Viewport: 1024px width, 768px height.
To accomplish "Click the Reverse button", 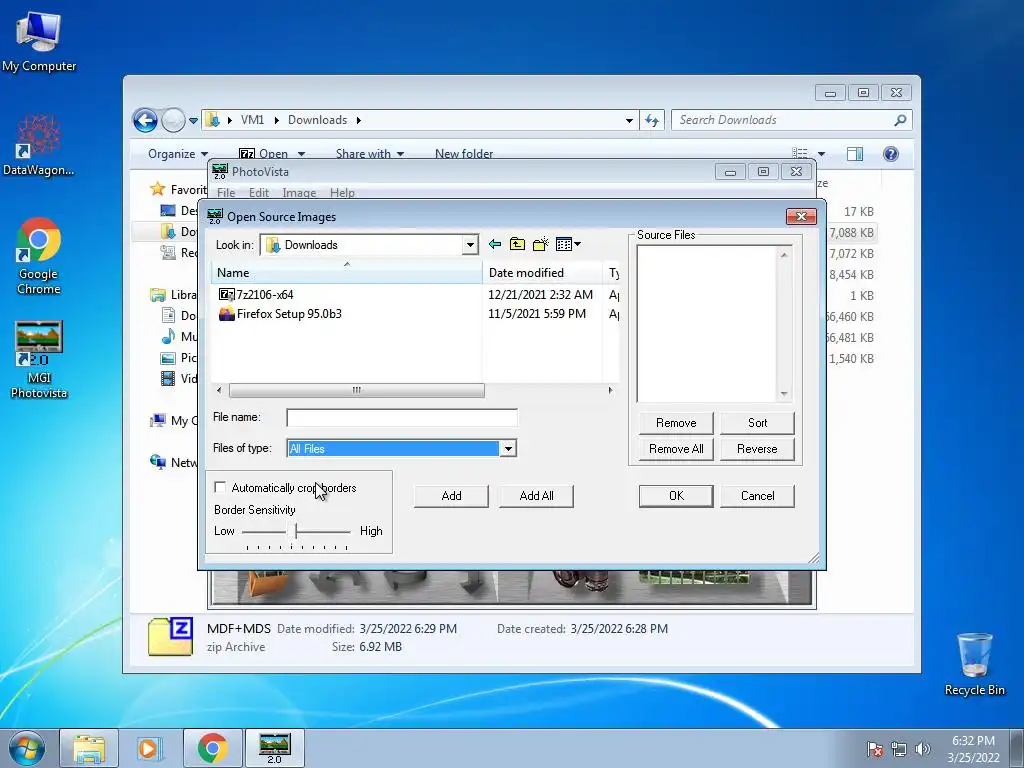I will click(758, 449).
